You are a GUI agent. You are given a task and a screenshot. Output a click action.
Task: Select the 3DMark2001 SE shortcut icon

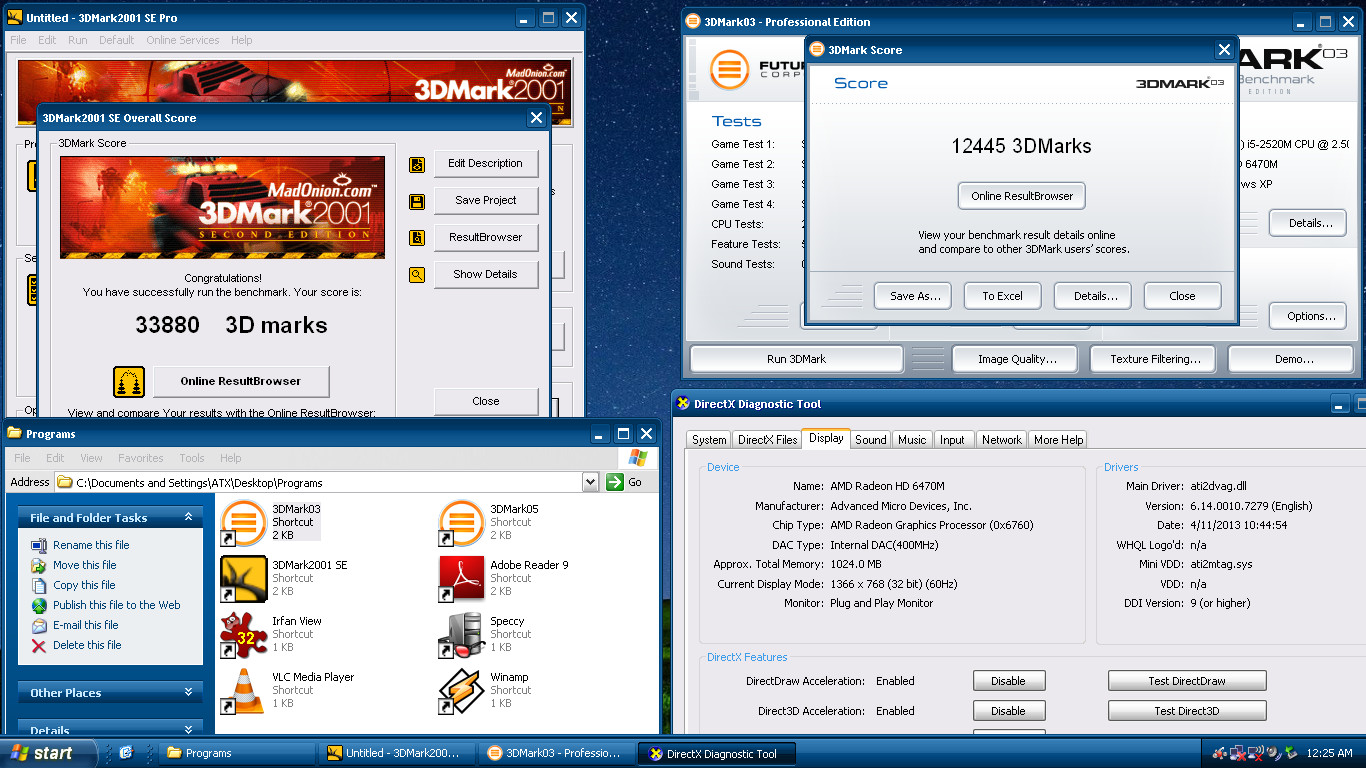pos(243,579)
